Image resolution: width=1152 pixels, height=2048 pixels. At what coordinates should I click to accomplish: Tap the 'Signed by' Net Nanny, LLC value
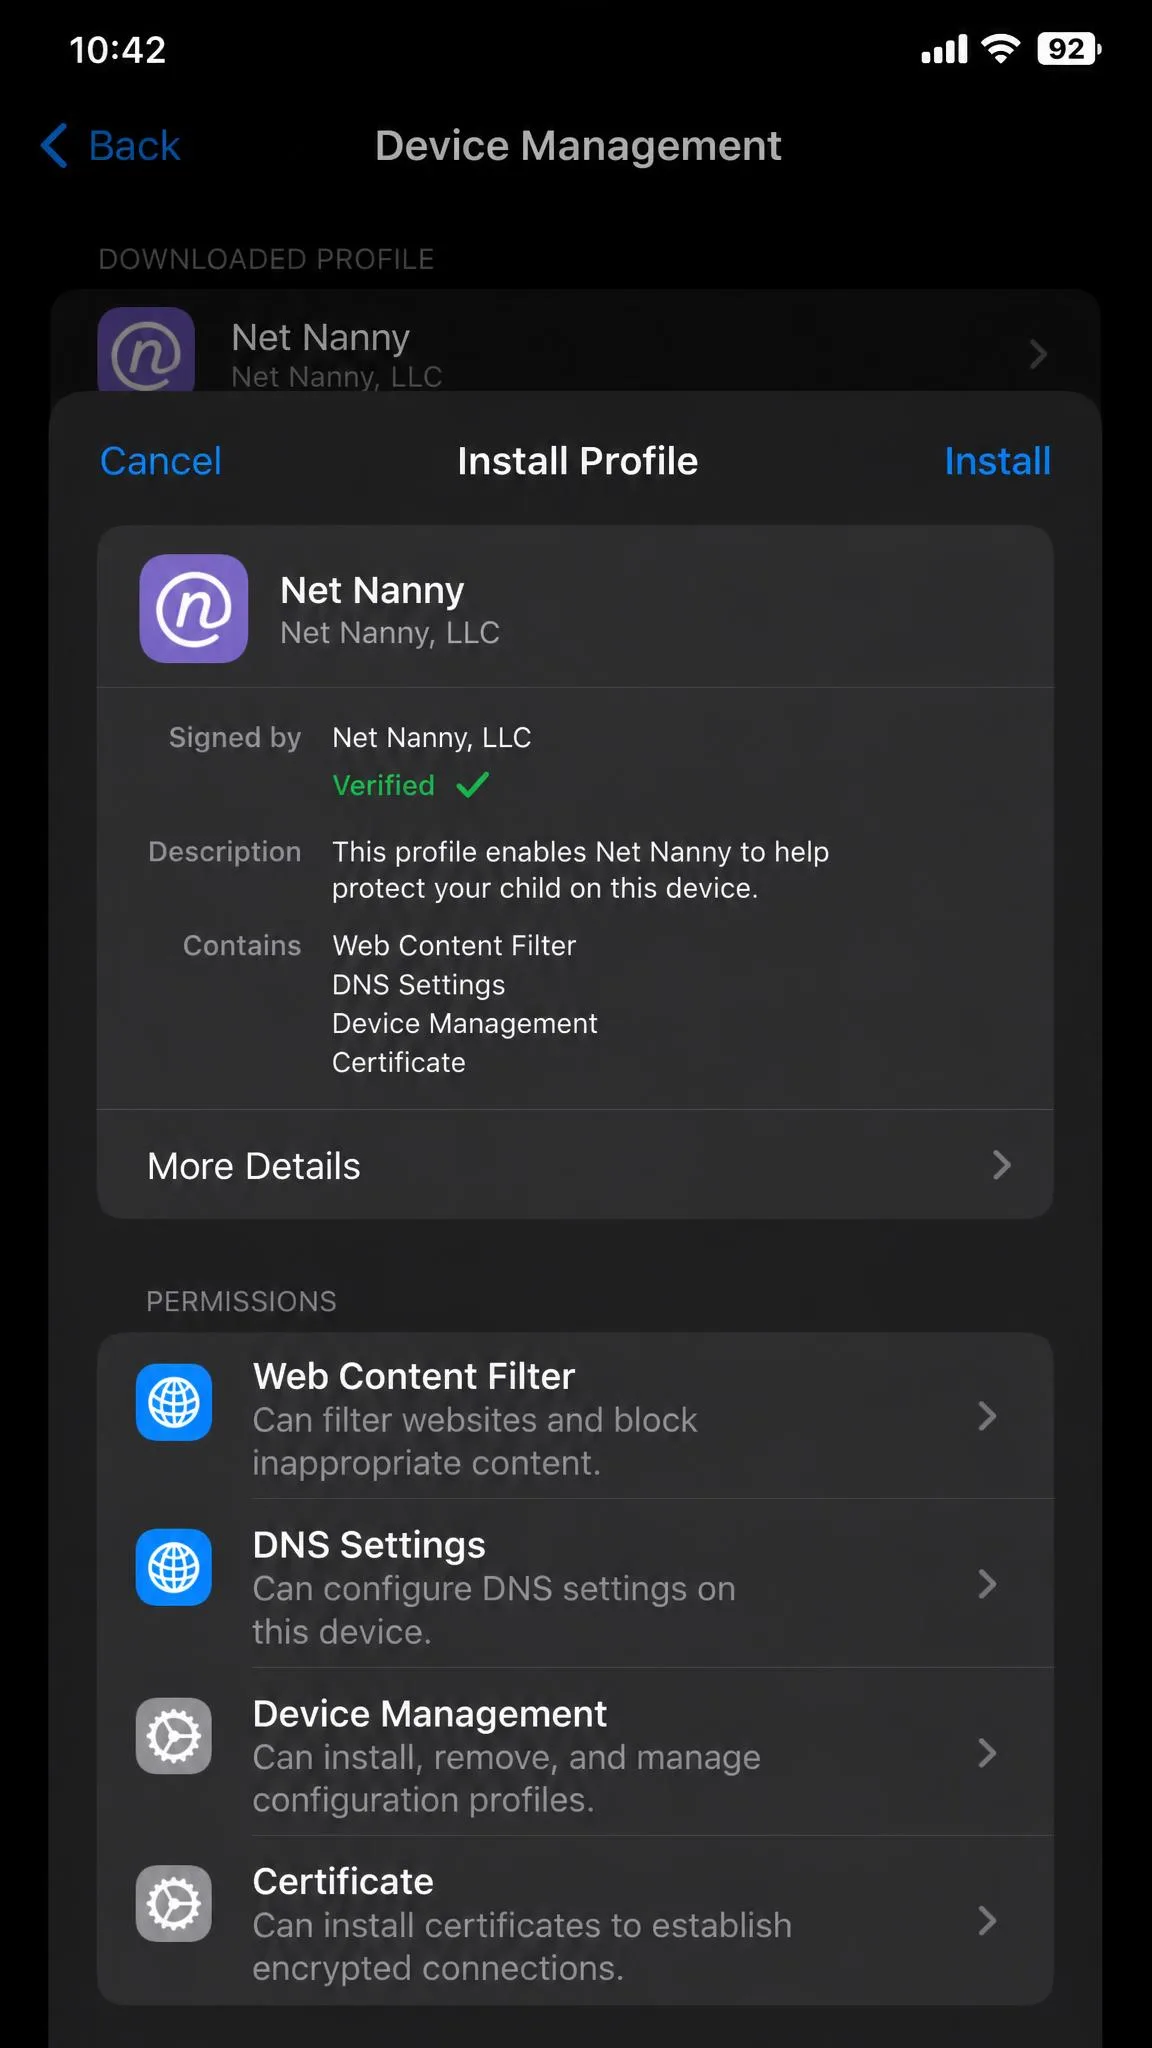coord(431,738)
